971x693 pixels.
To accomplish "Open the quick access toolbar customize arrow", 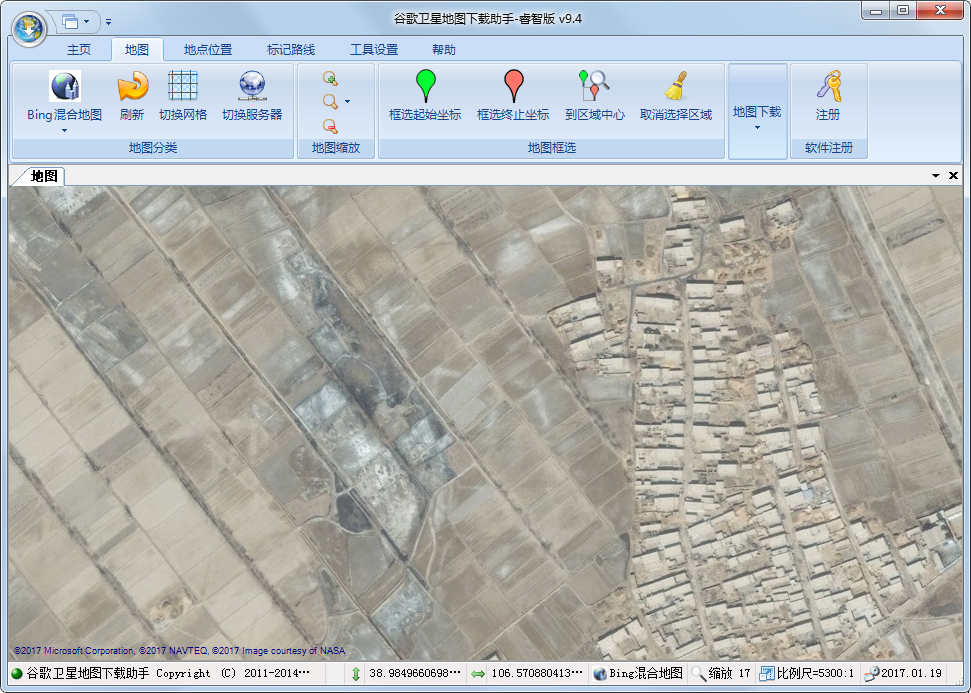I will [x=108, y=21].
